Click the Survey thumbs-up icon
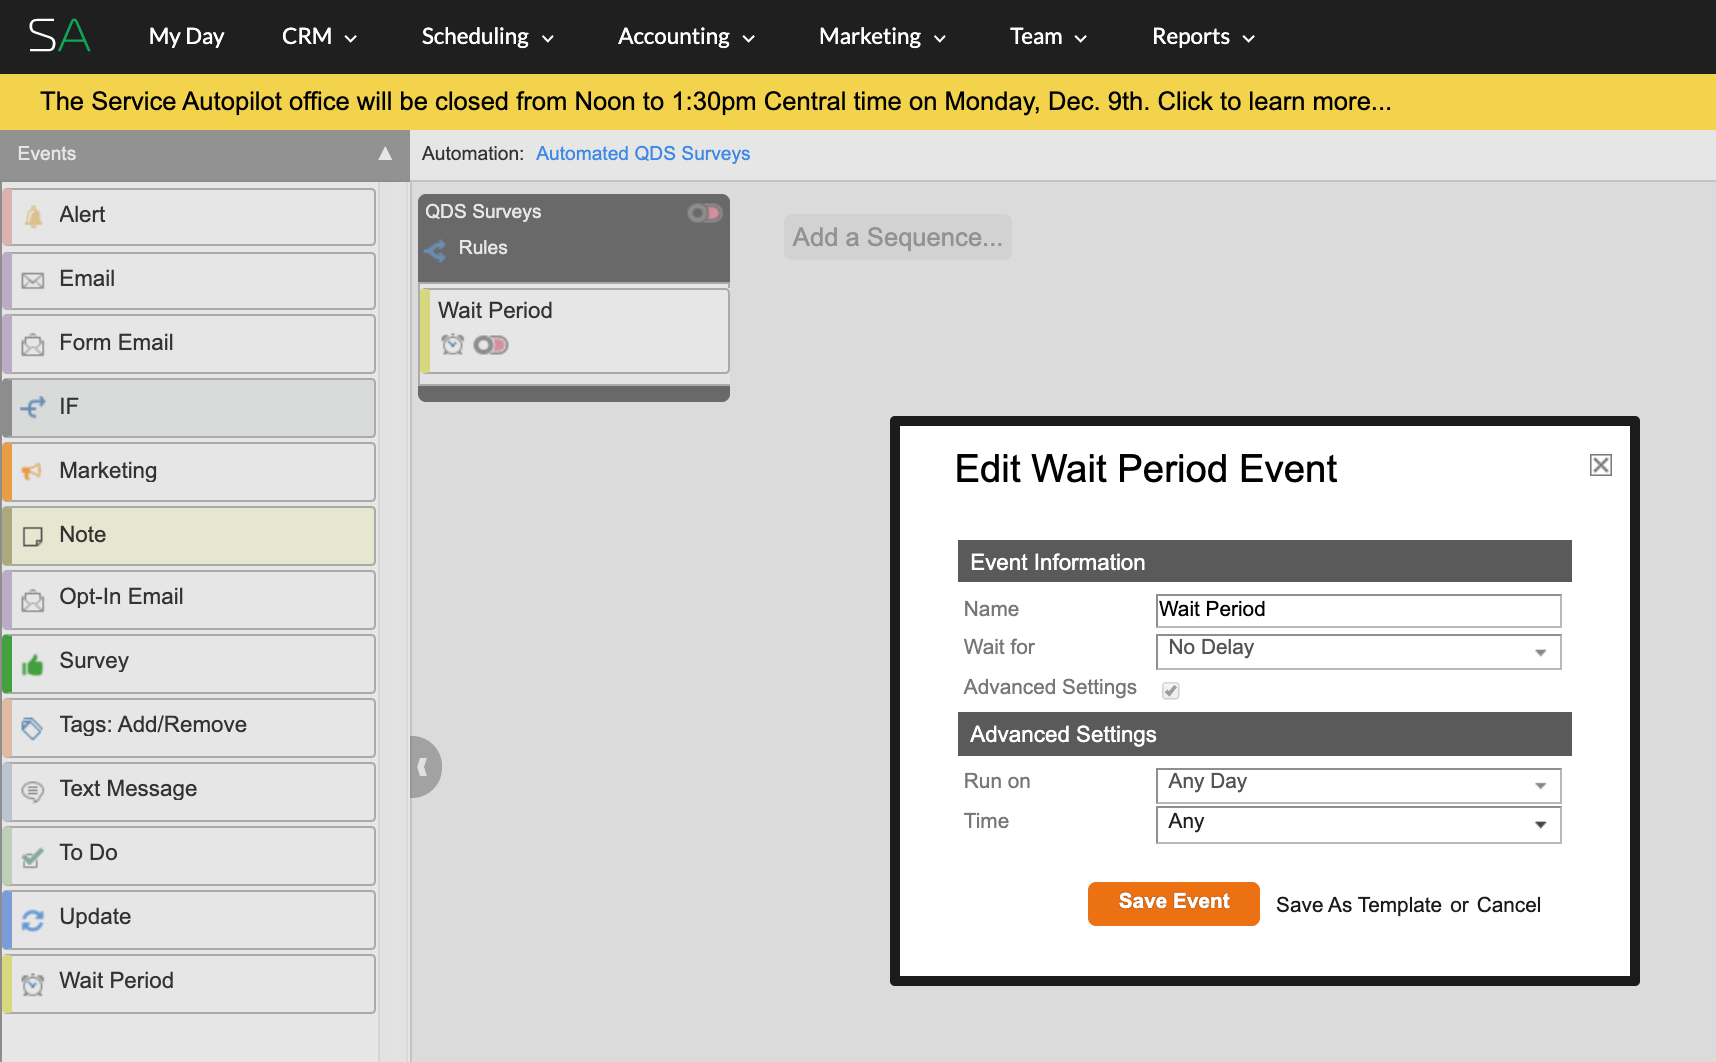 (33, 664)
